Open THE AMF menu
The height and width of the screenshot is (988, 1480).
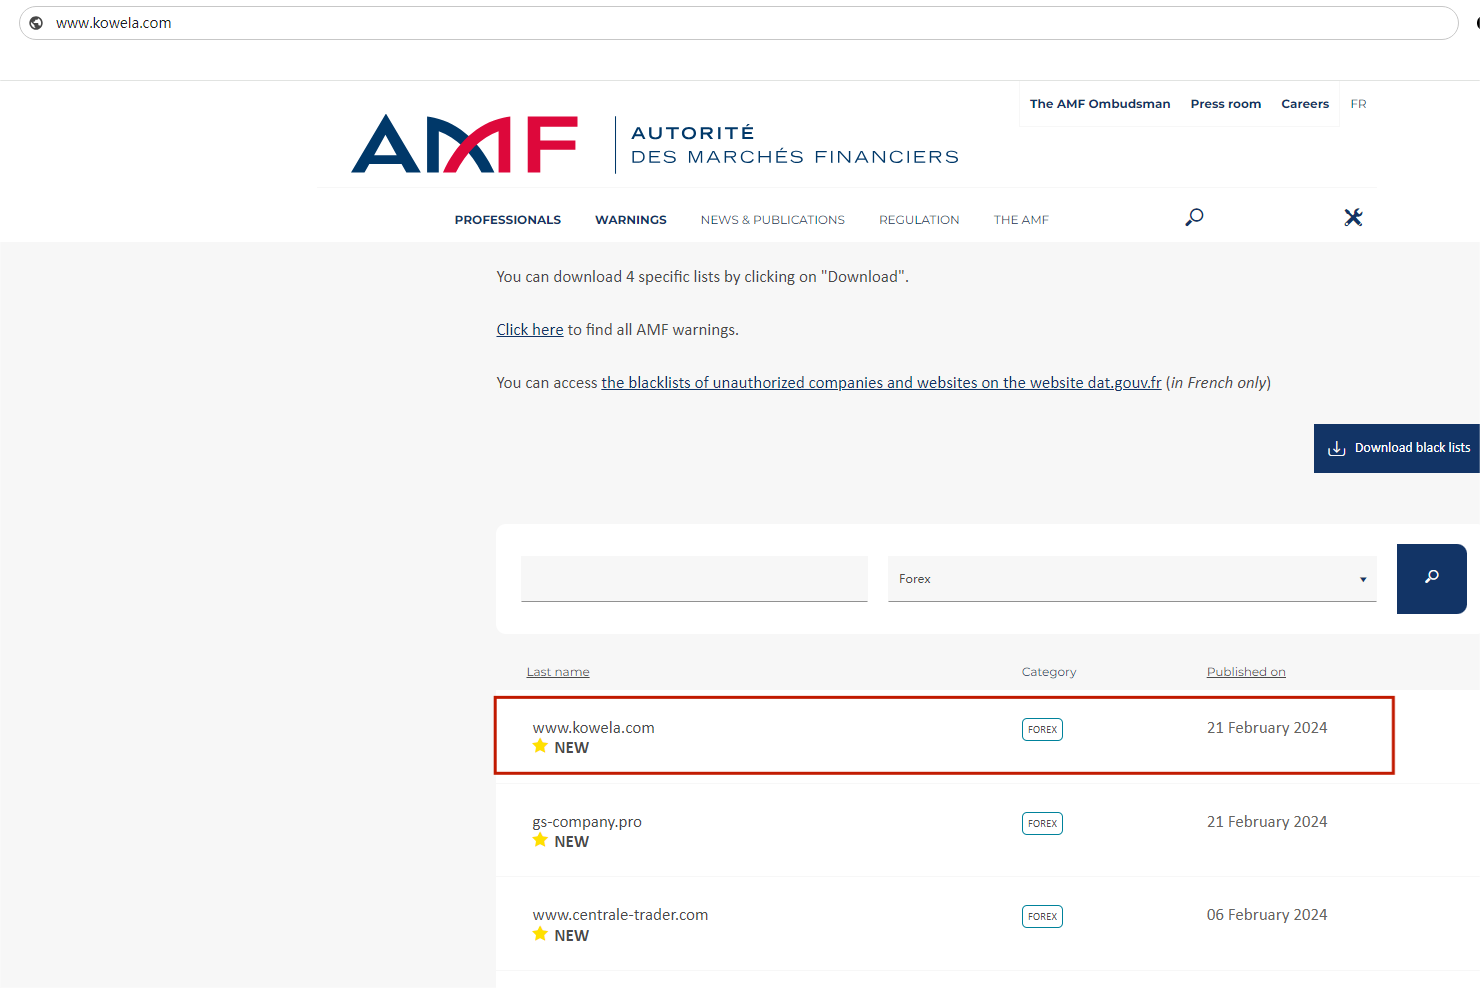coord(1021,220)
